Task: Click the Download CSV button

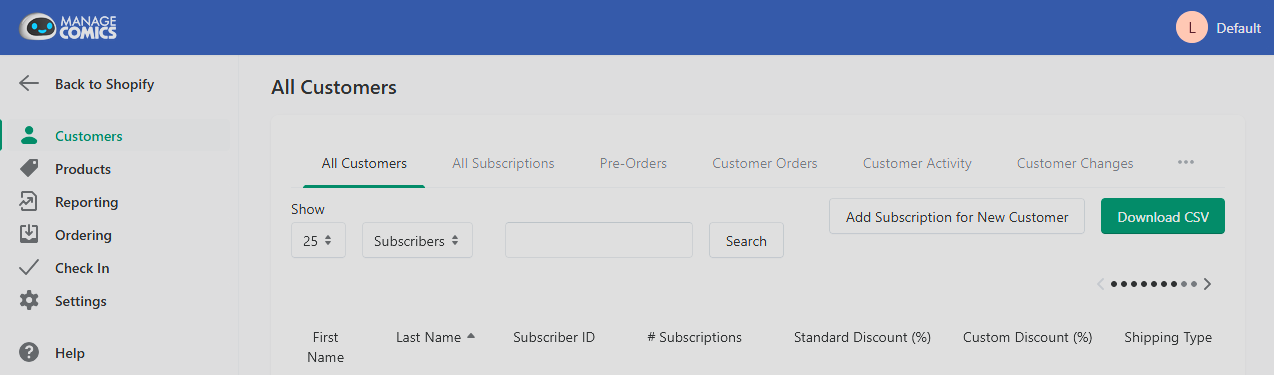Action: coord(1163,216)
